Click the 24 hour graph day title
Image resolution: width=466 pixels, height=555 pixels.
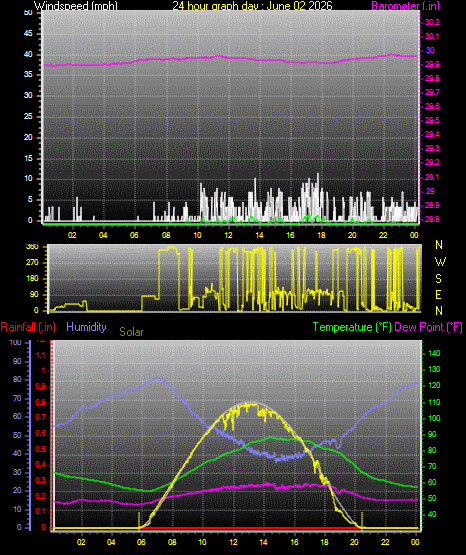(x=252, y=6)
